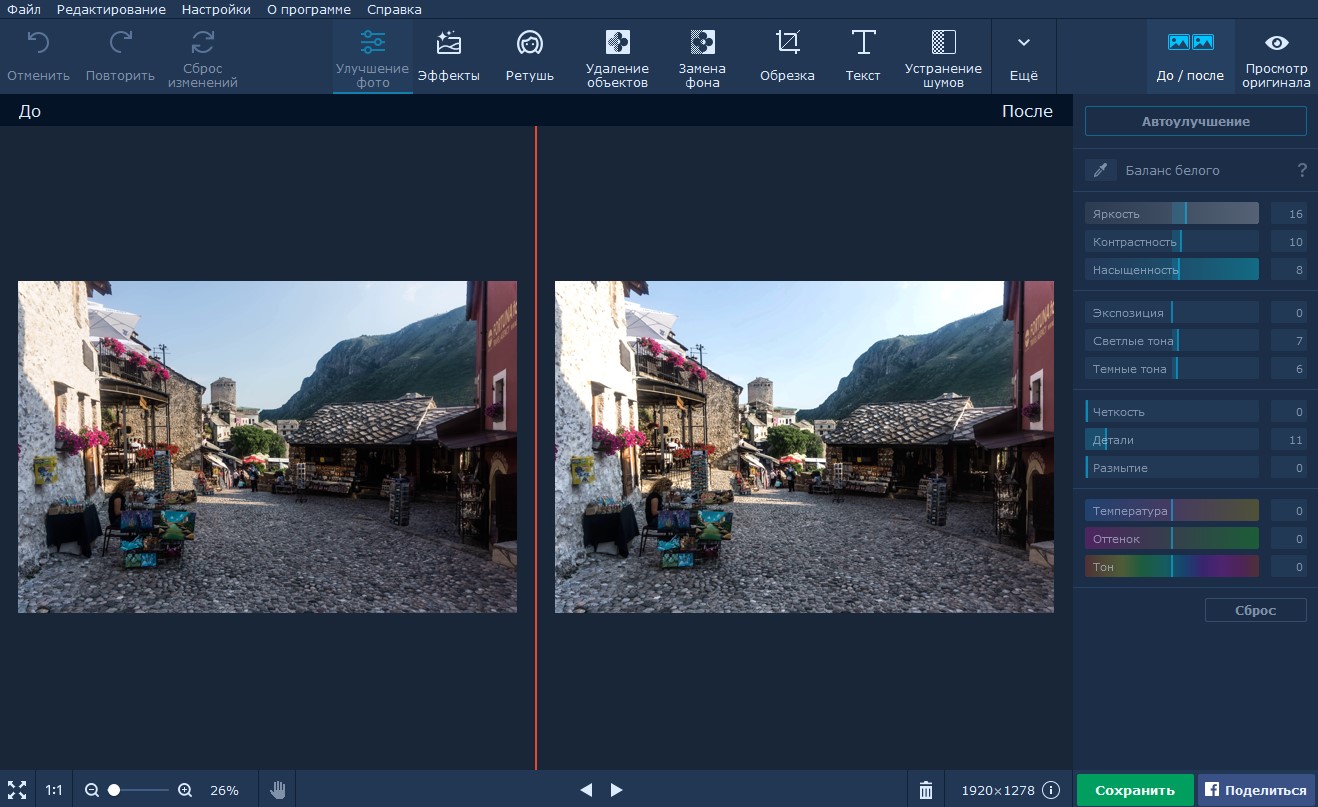Set zoom to 1:1
This screenshot has height=807, width=1318.
(54, 790)
